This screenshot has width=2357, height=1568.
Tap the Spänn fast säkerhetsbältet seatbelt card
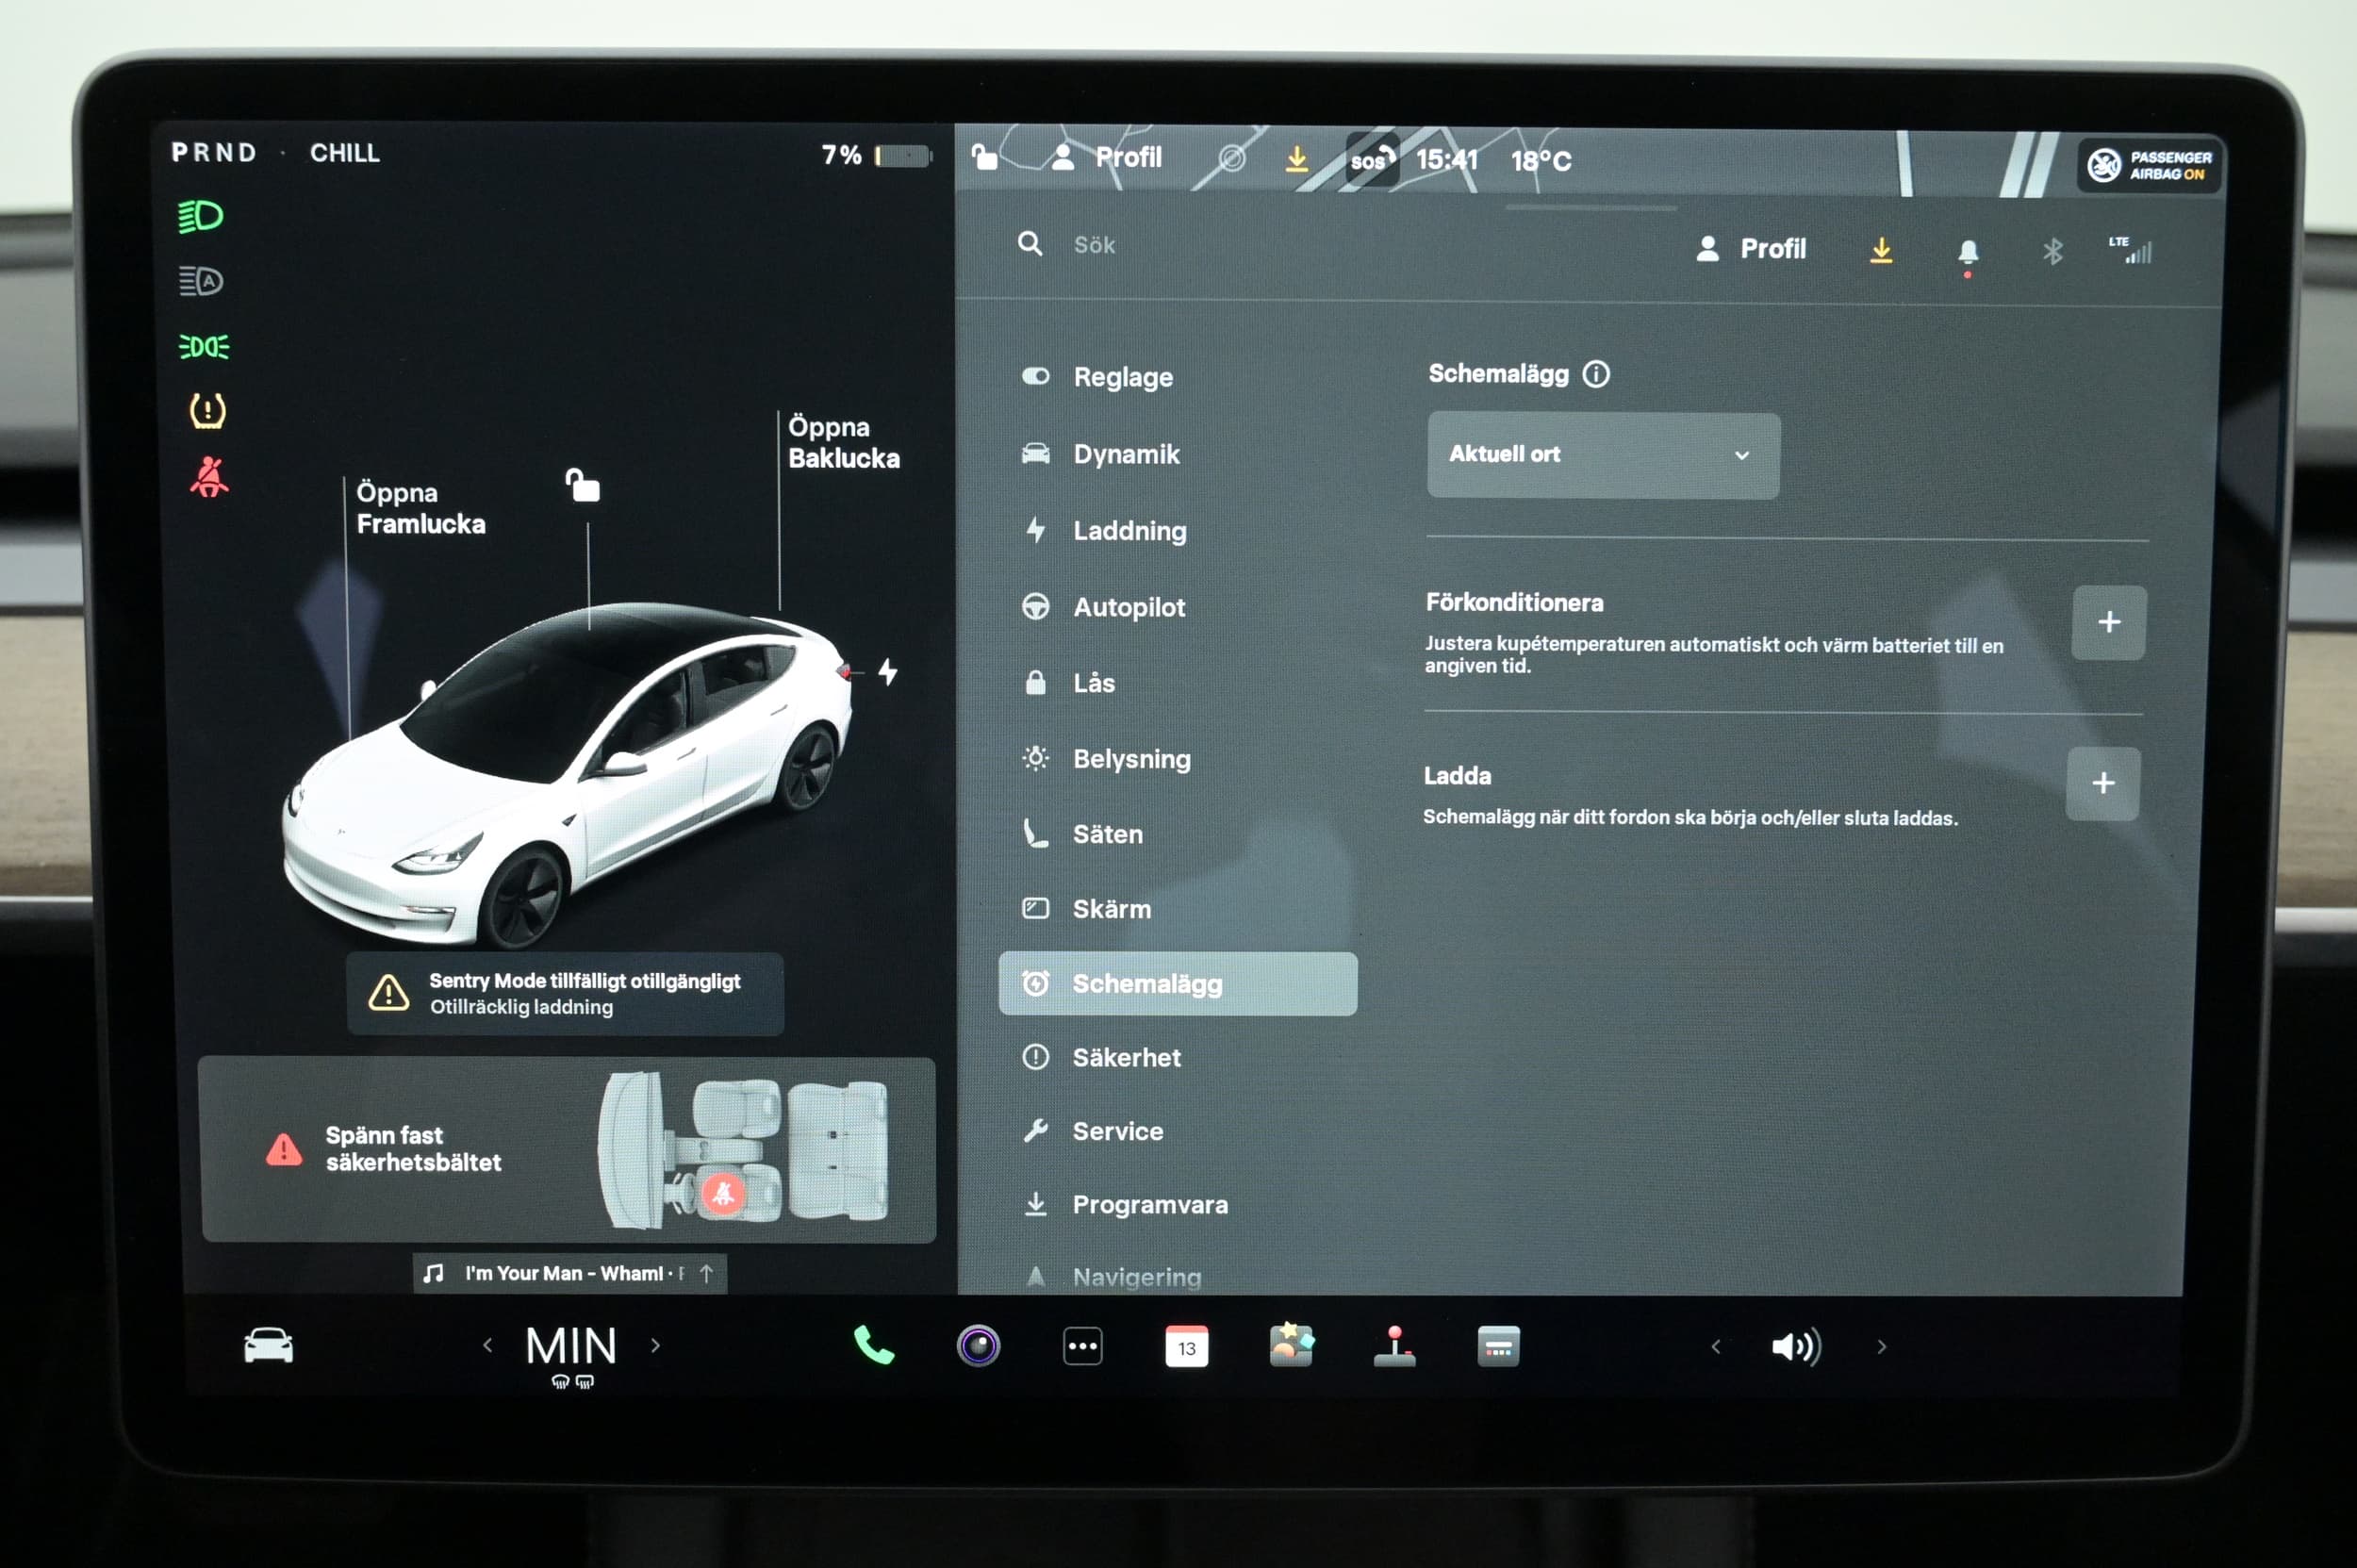pos(567,1149)
